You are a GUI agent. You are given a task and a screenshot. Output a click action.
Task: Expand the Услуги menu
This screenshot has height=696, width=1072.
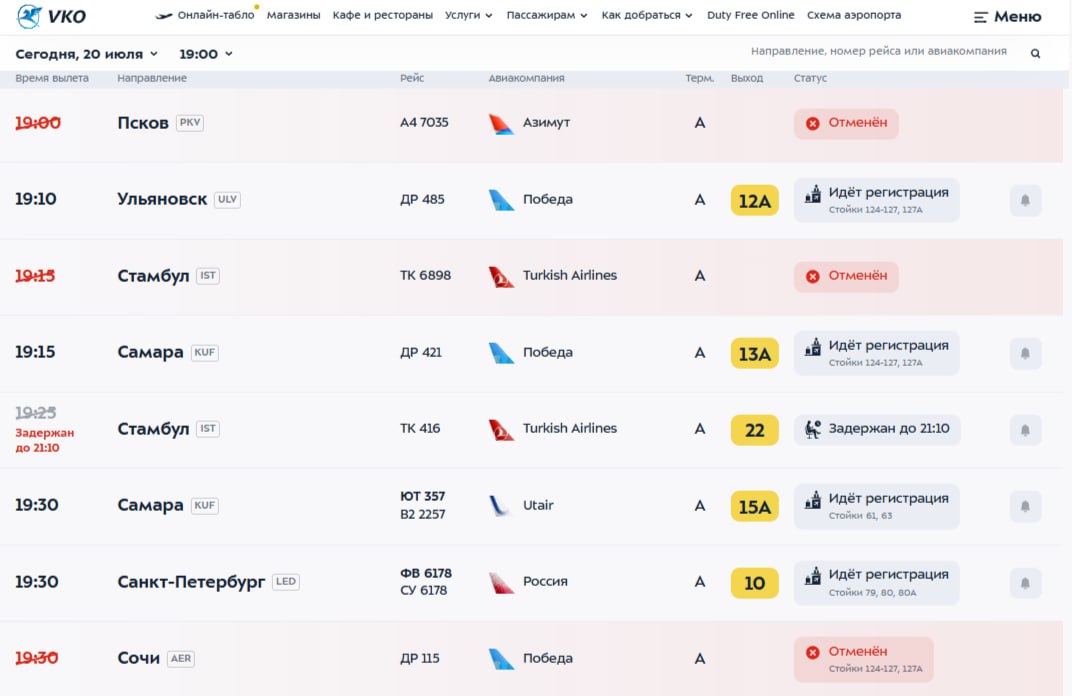click(x=468, y=15)
